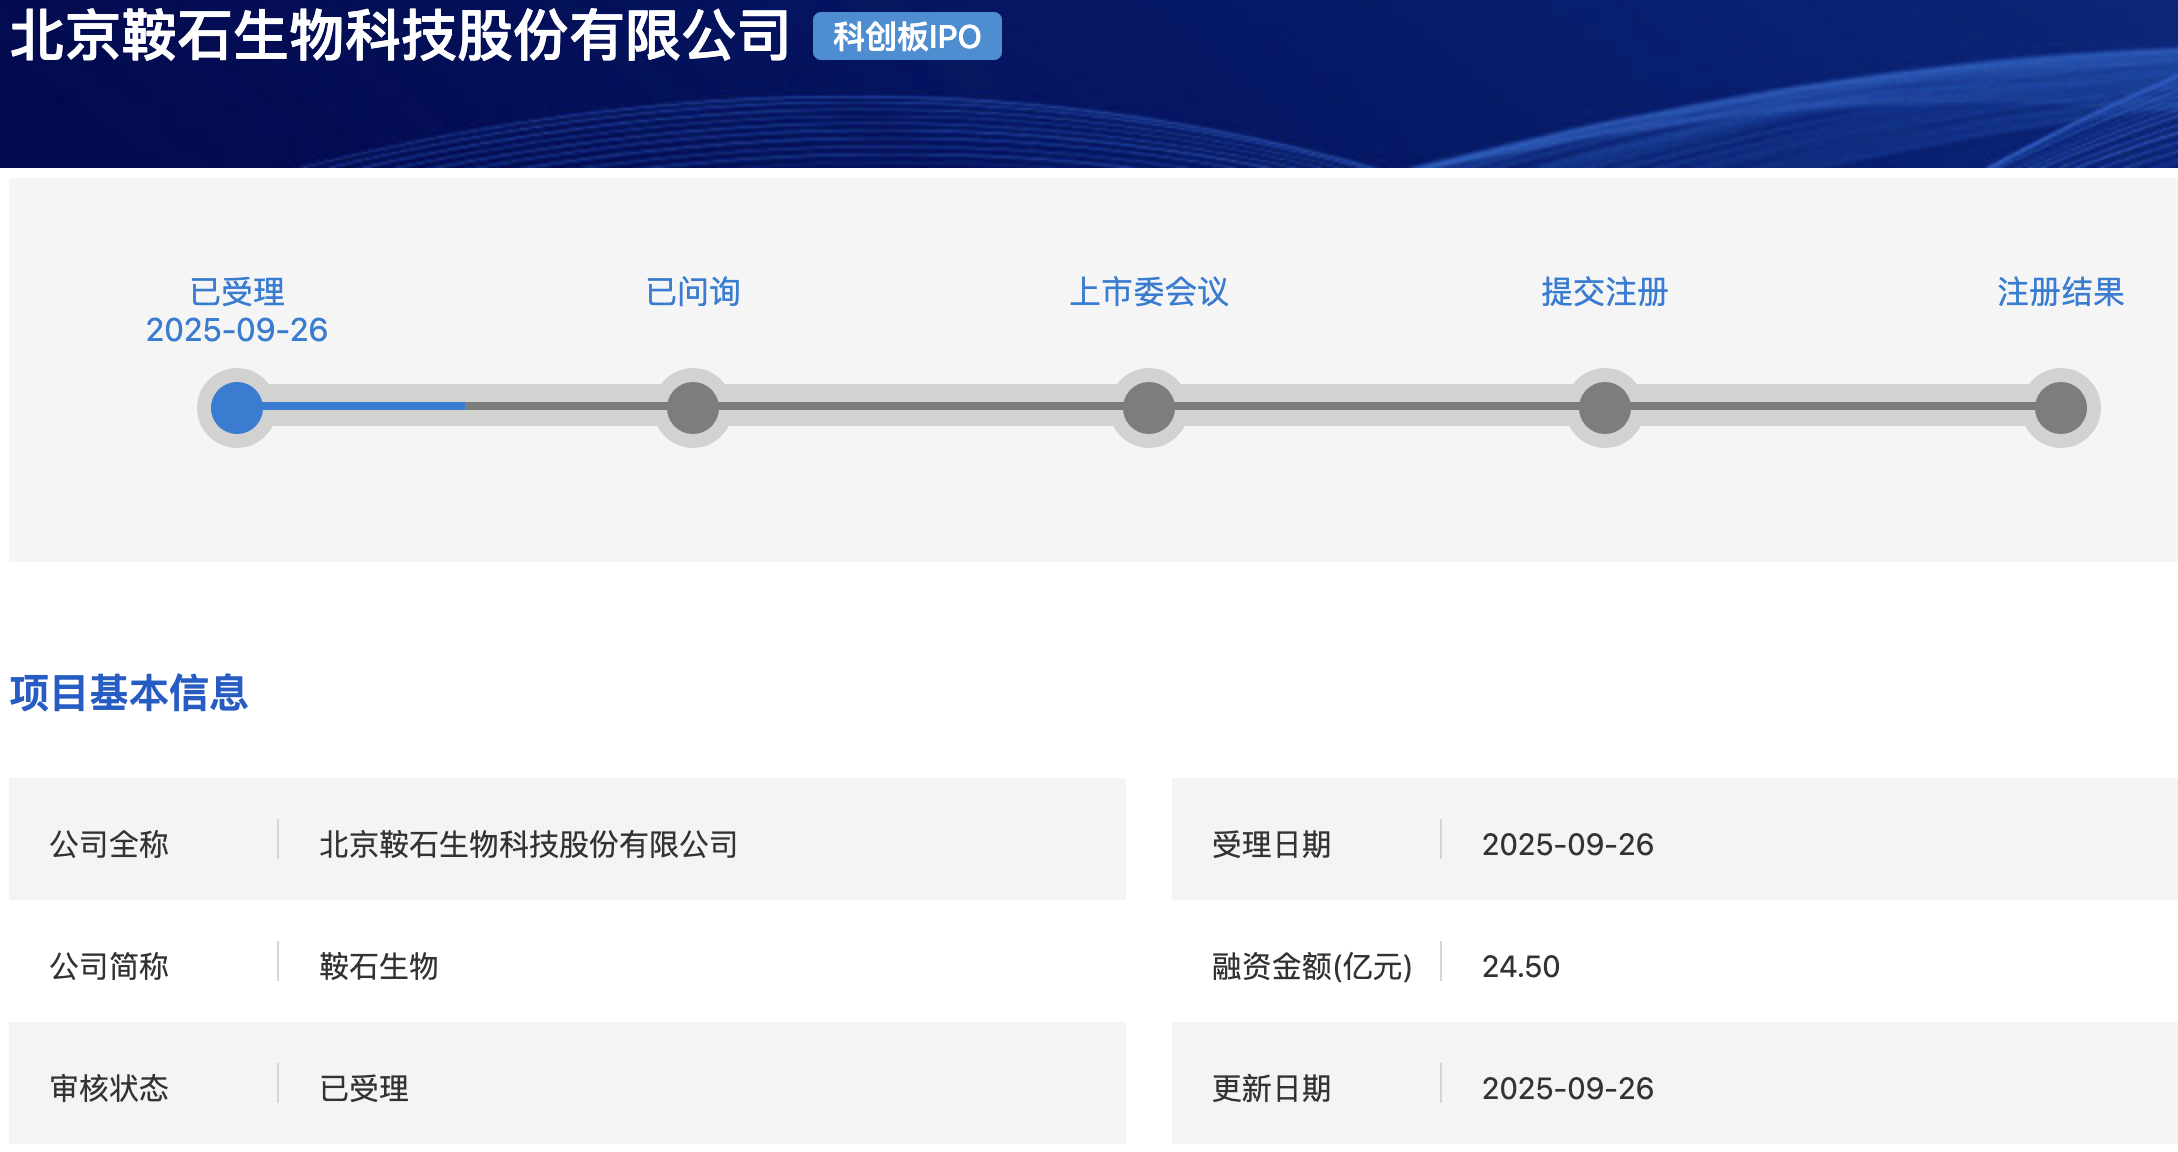Select the 提交注册 stage label
This screenshot has height=1152, width=2178.
click(1605, 292)
